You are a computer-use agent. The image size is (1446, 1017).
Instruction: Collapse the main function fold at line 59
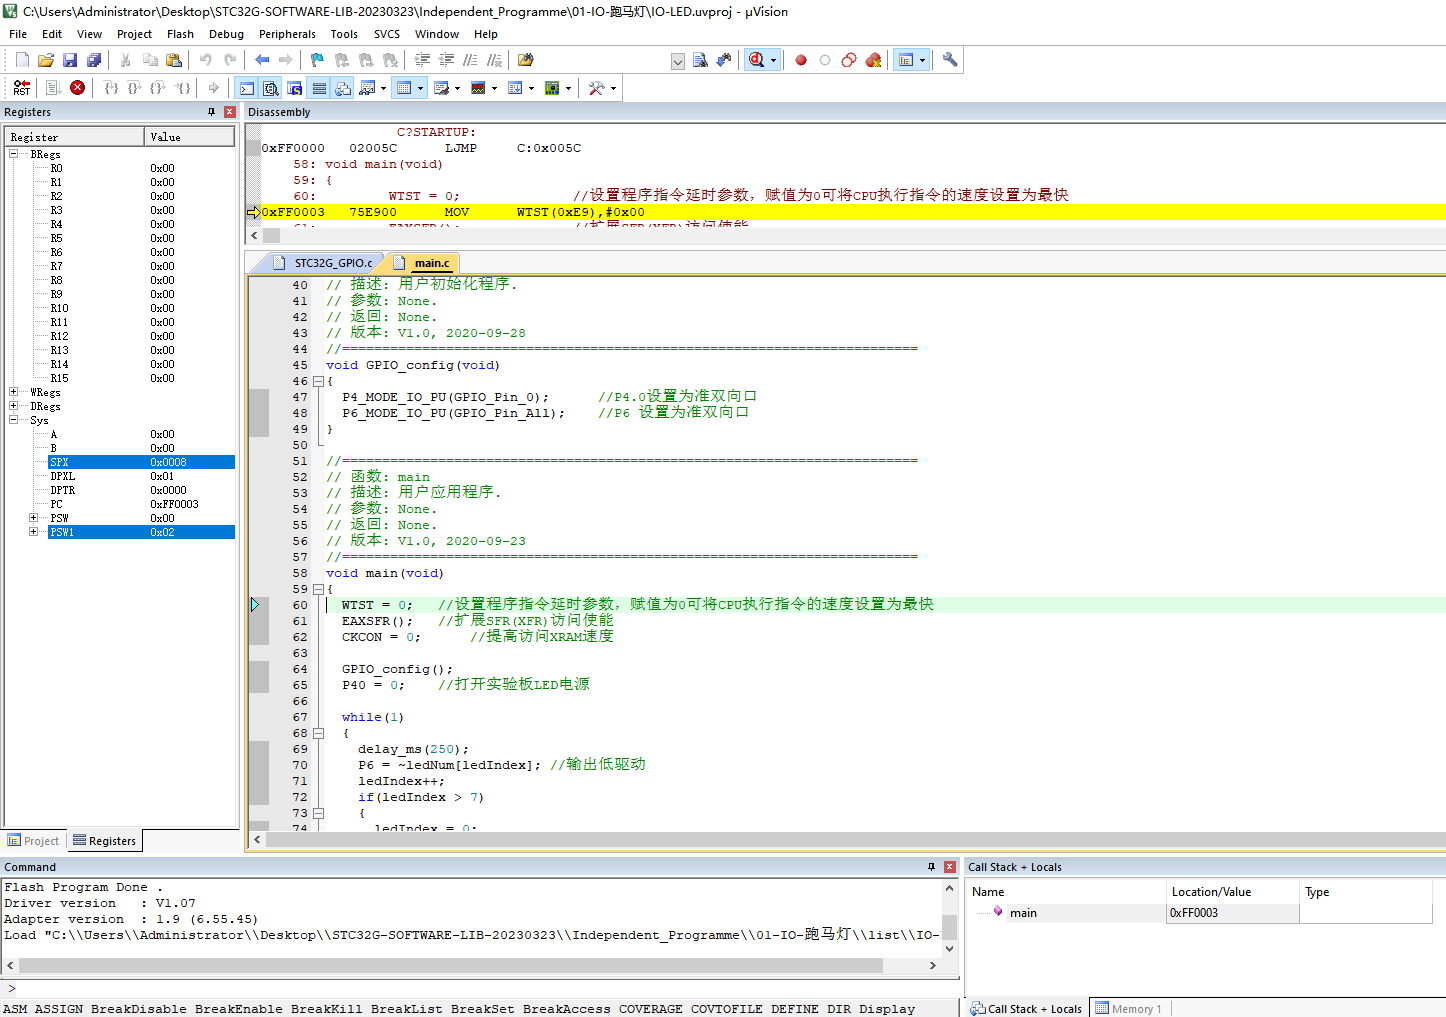[319, 589]
